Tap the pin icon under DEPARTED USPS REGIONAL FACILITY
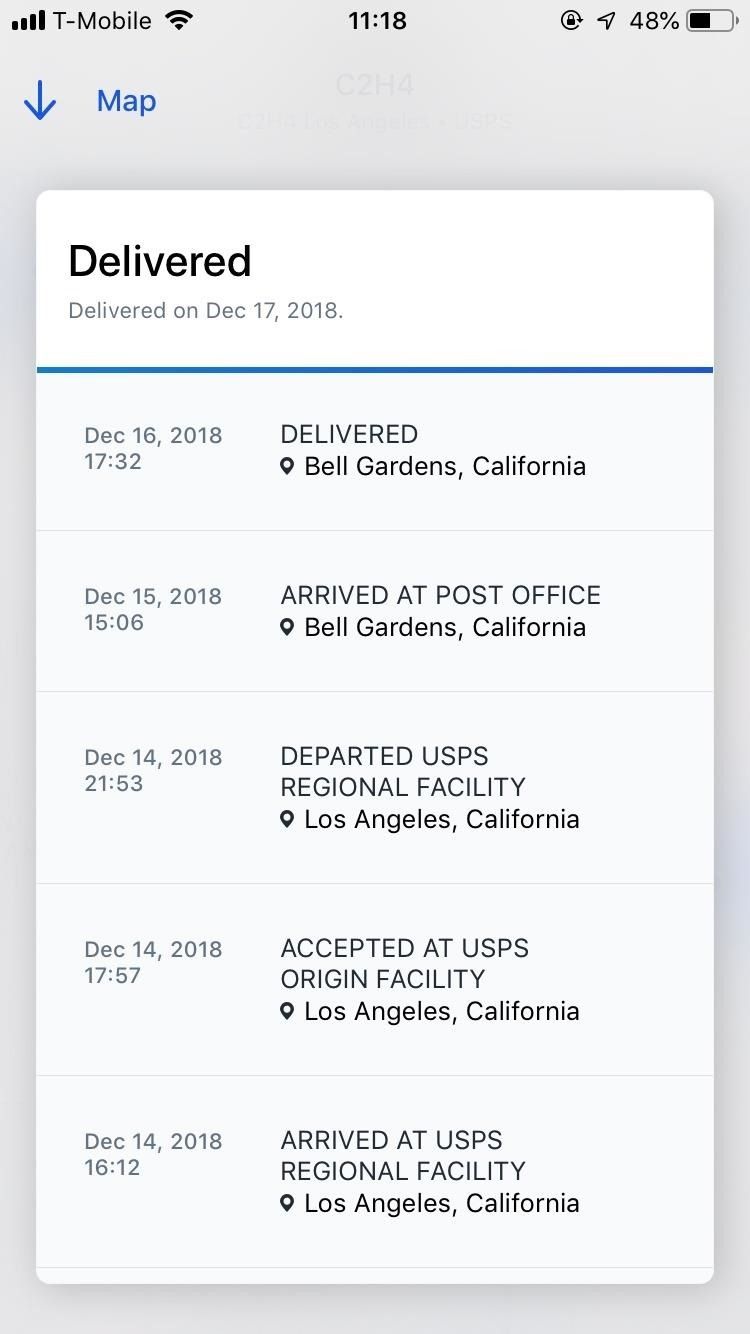Image resolution: width=750 pixels, height=1334 pixels. click(287, 820)
